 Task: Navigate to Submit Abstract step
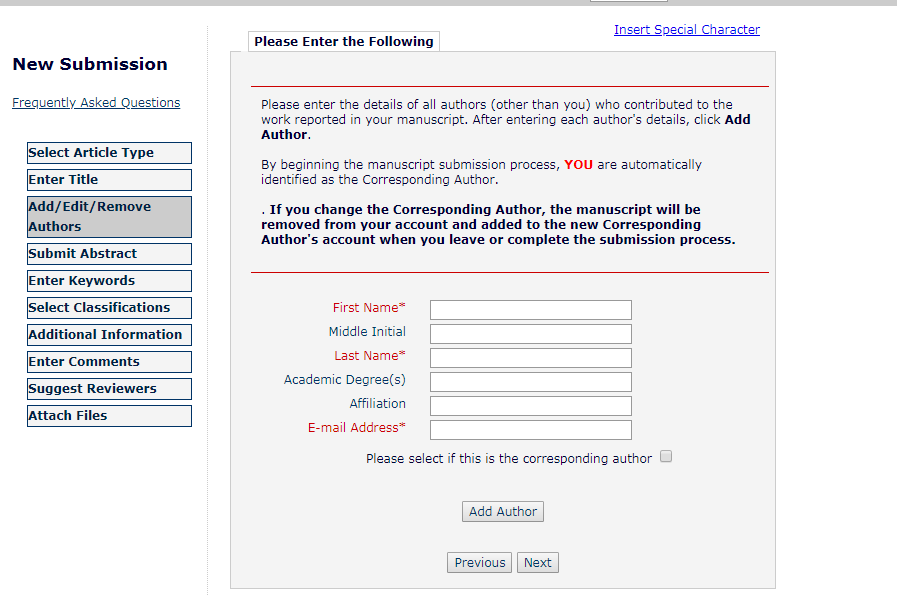[109, 254]
